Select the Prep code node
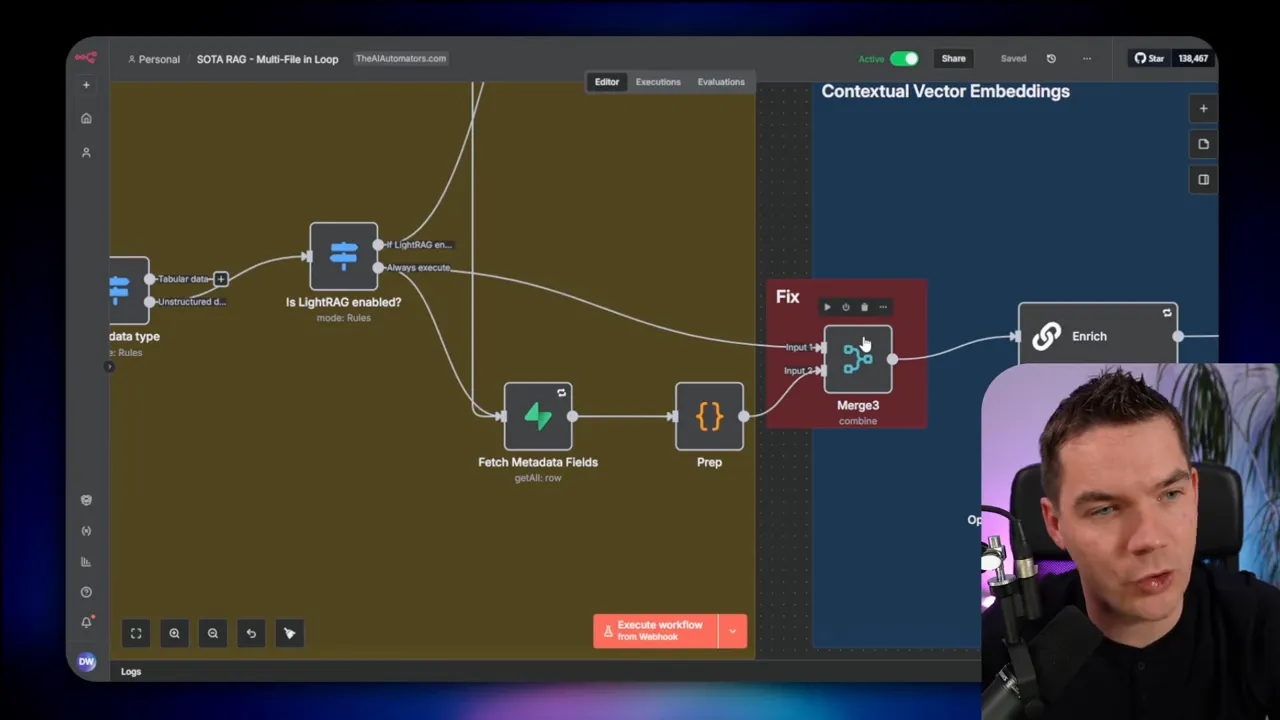 click(709, 416)
